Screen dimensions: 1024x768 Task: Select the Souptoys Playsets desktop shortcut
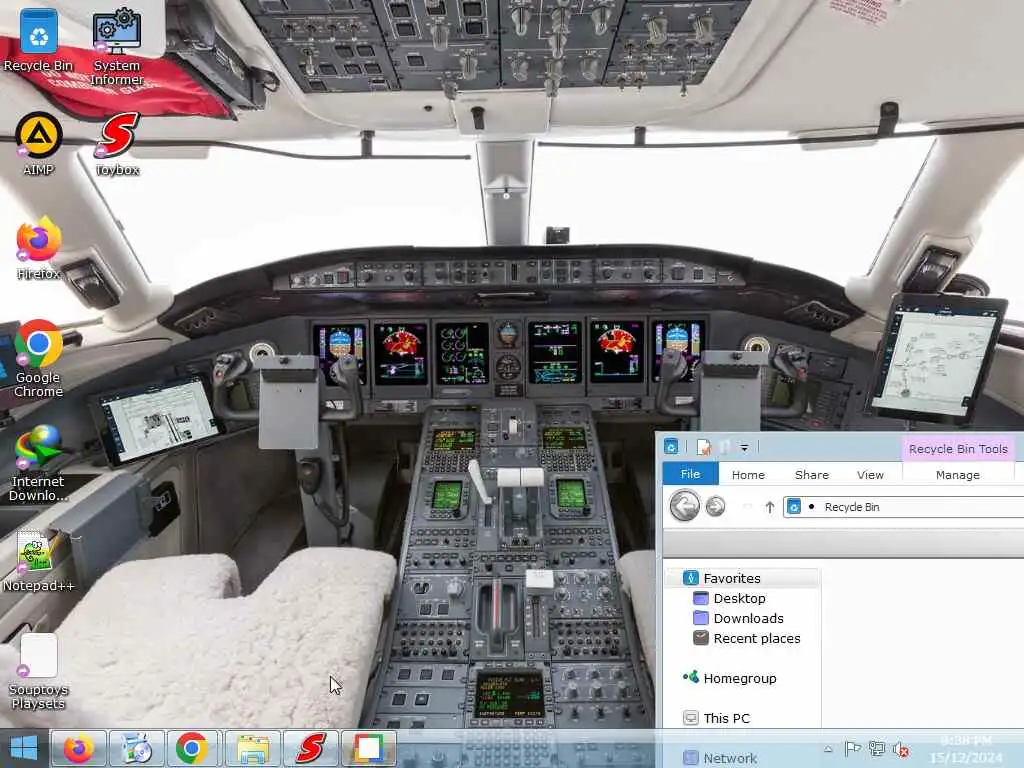click(39, 671)
